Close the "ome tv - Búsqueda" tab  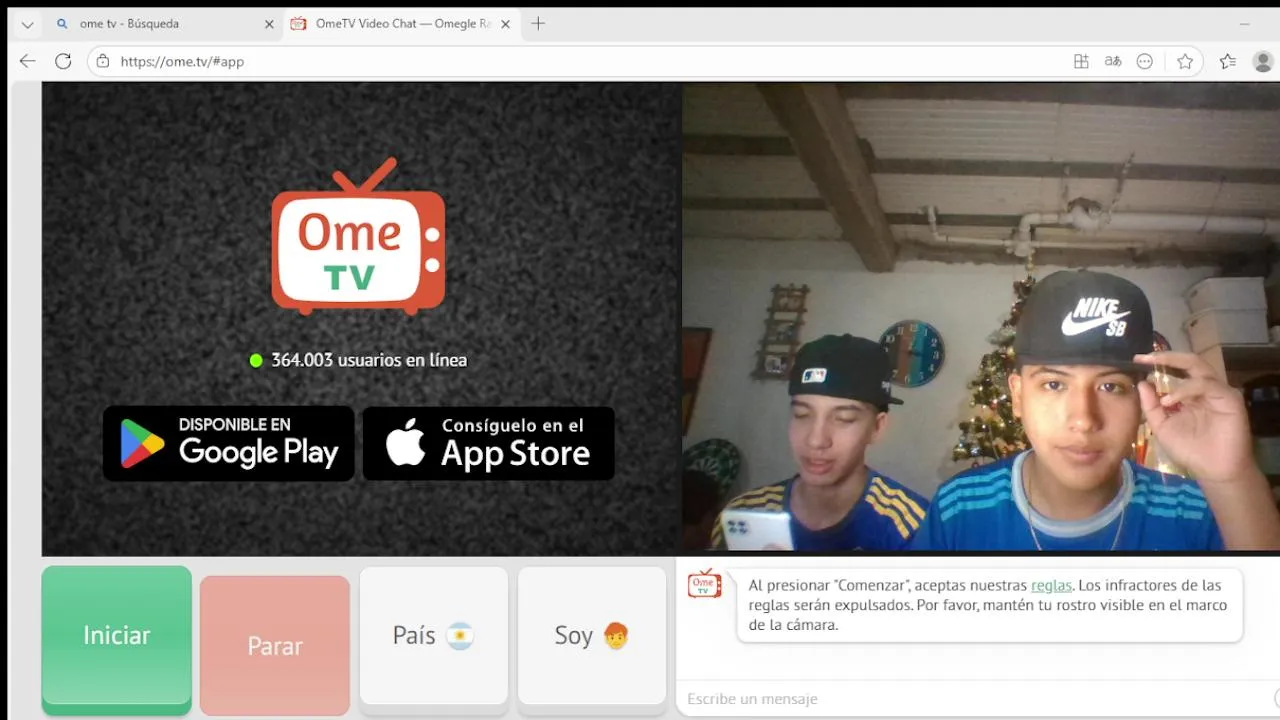tap(269, 24)
